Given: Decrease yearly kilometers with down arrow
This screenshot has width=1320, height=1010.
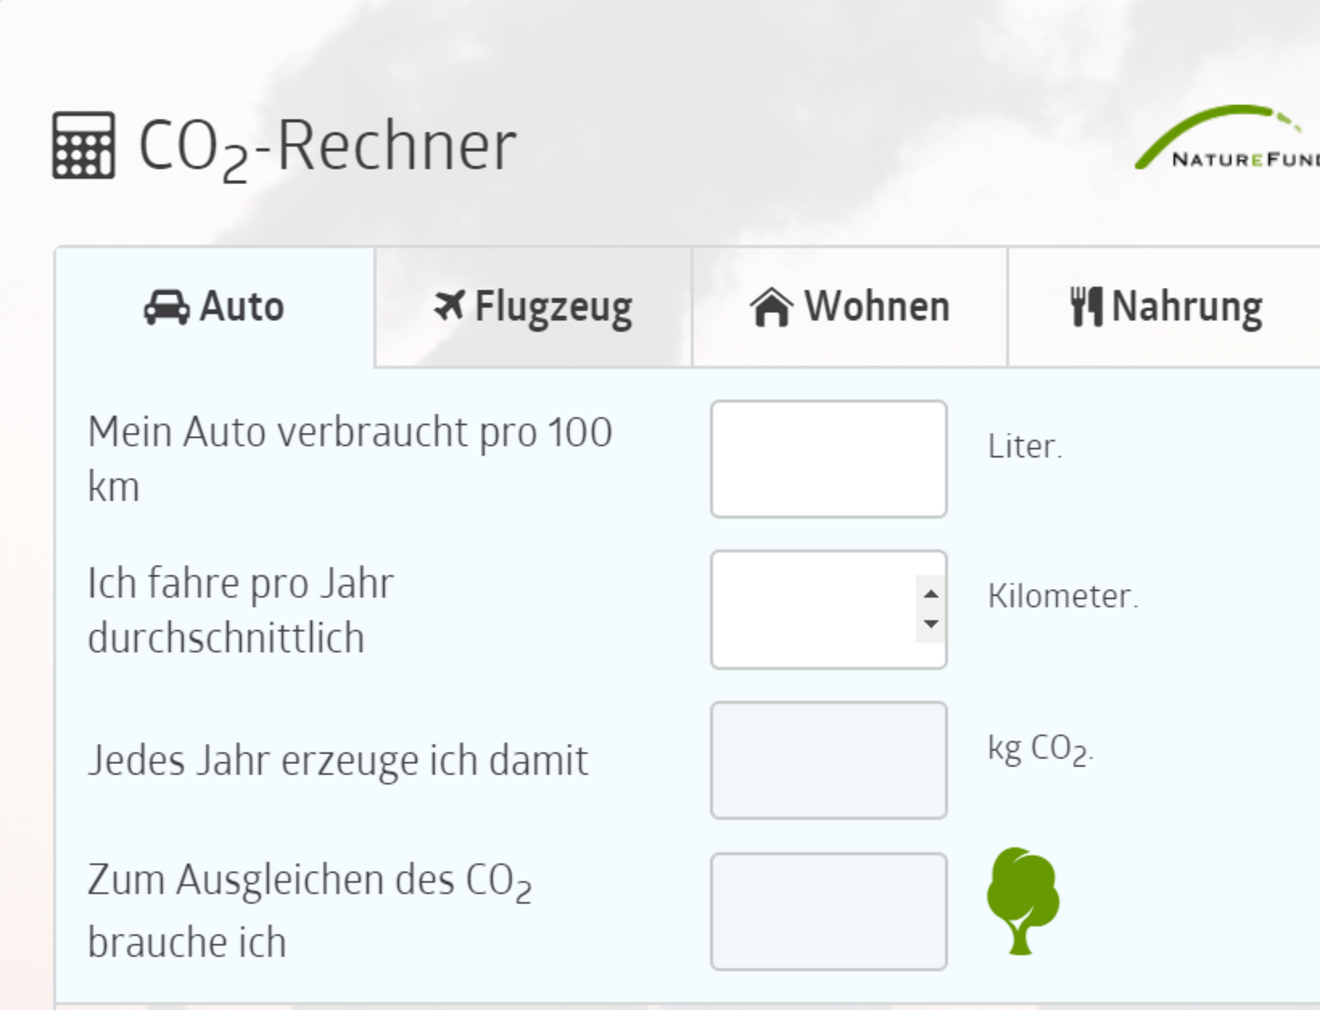Looking at the screenshot, I should click(x=931, y=624).
